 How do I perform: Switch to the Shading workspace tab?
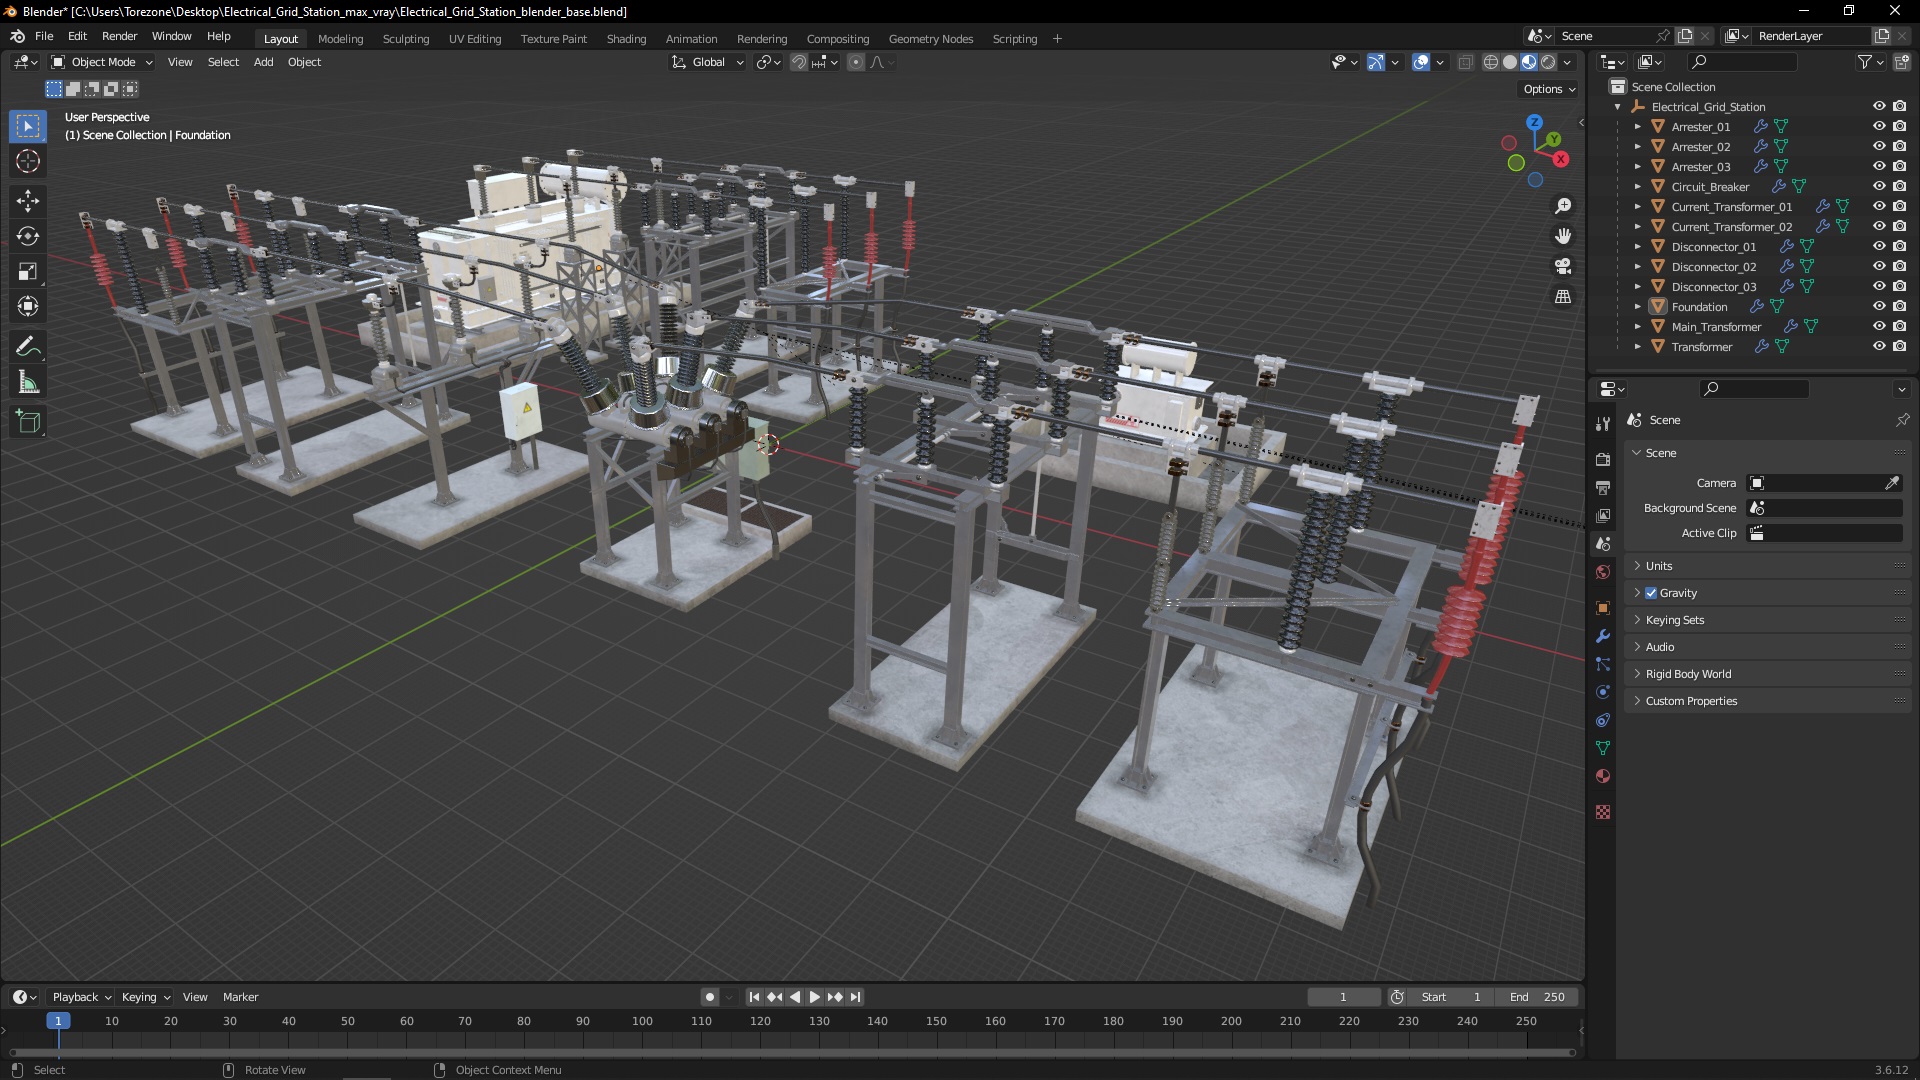tap(626, 39)
